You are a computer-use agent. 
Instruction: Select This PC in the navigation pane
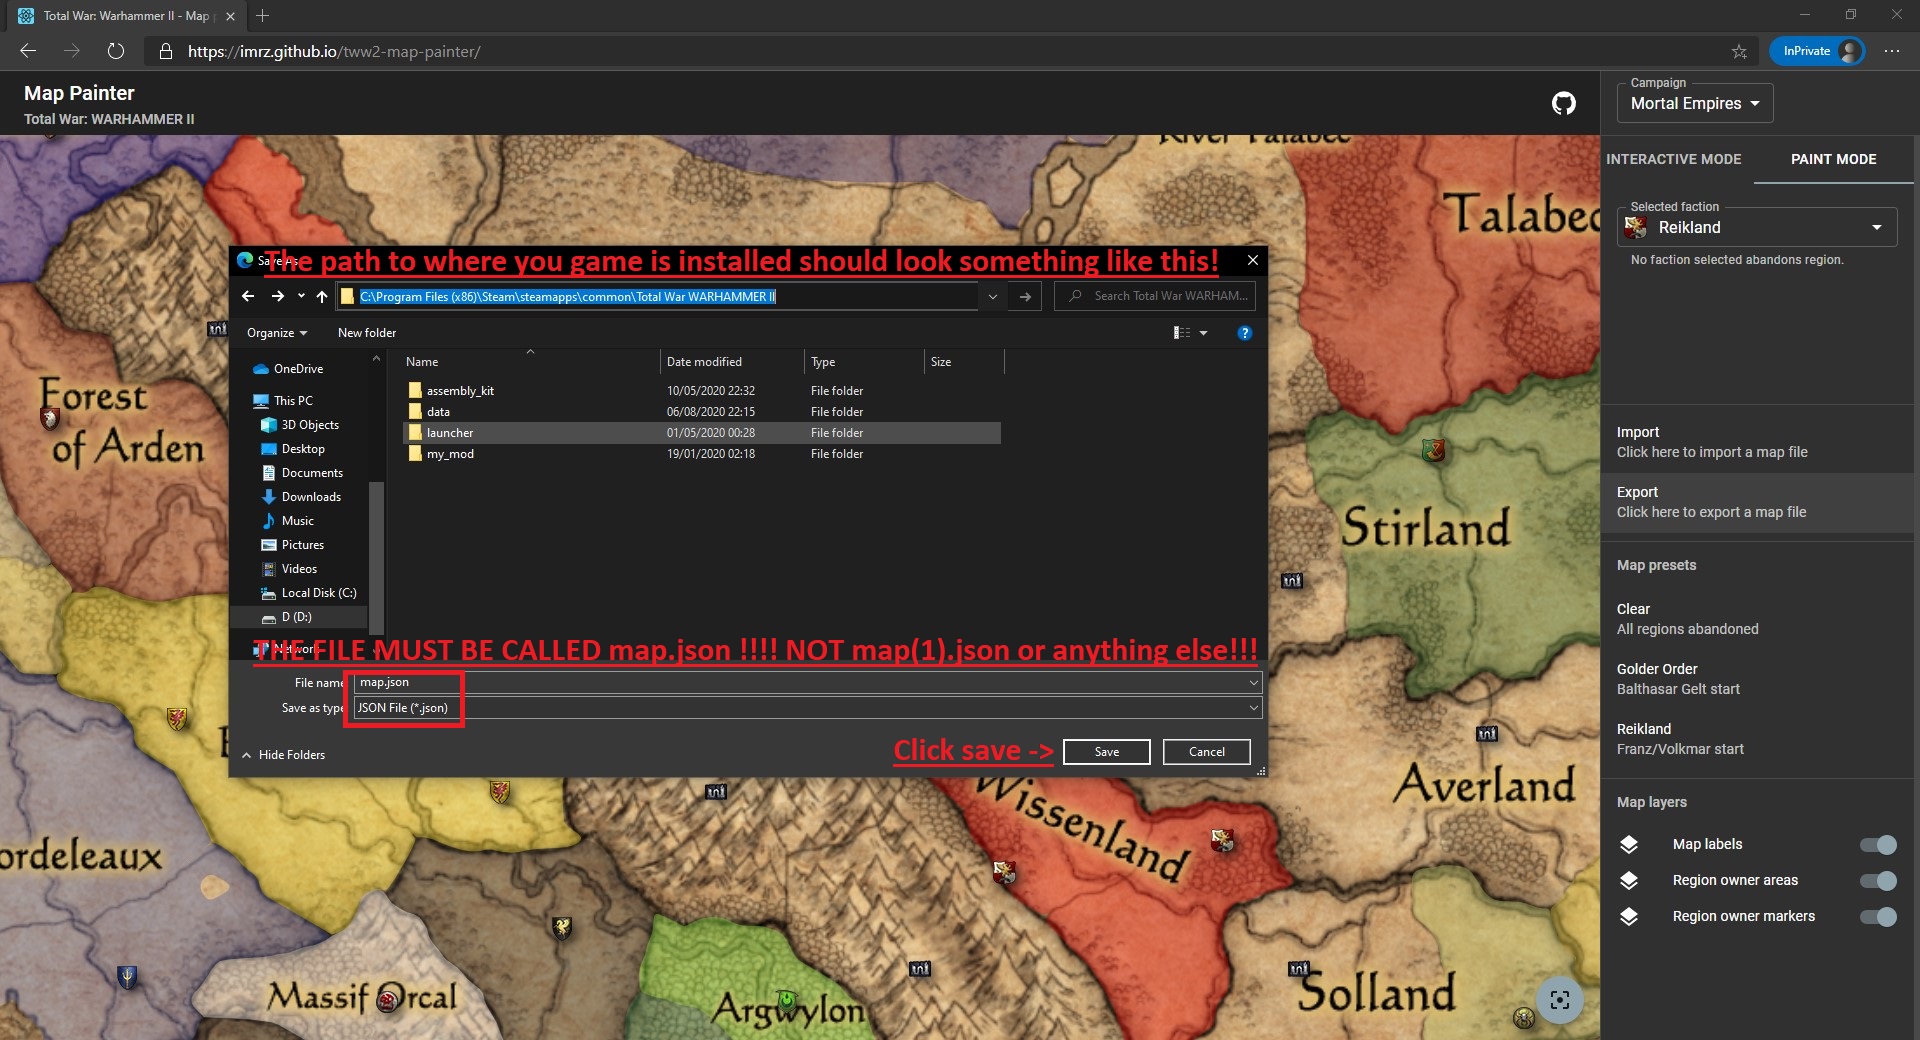(x=283, y=401)
